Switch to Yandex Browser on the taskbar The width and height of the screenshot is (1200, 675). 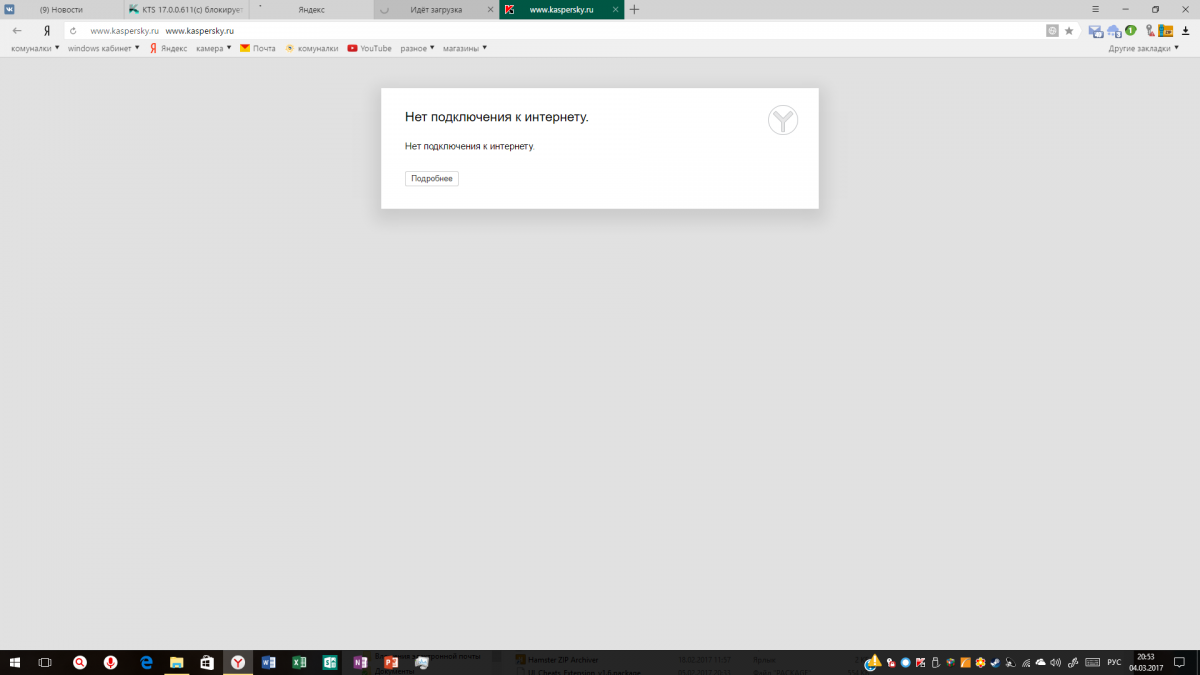[238, 662]
